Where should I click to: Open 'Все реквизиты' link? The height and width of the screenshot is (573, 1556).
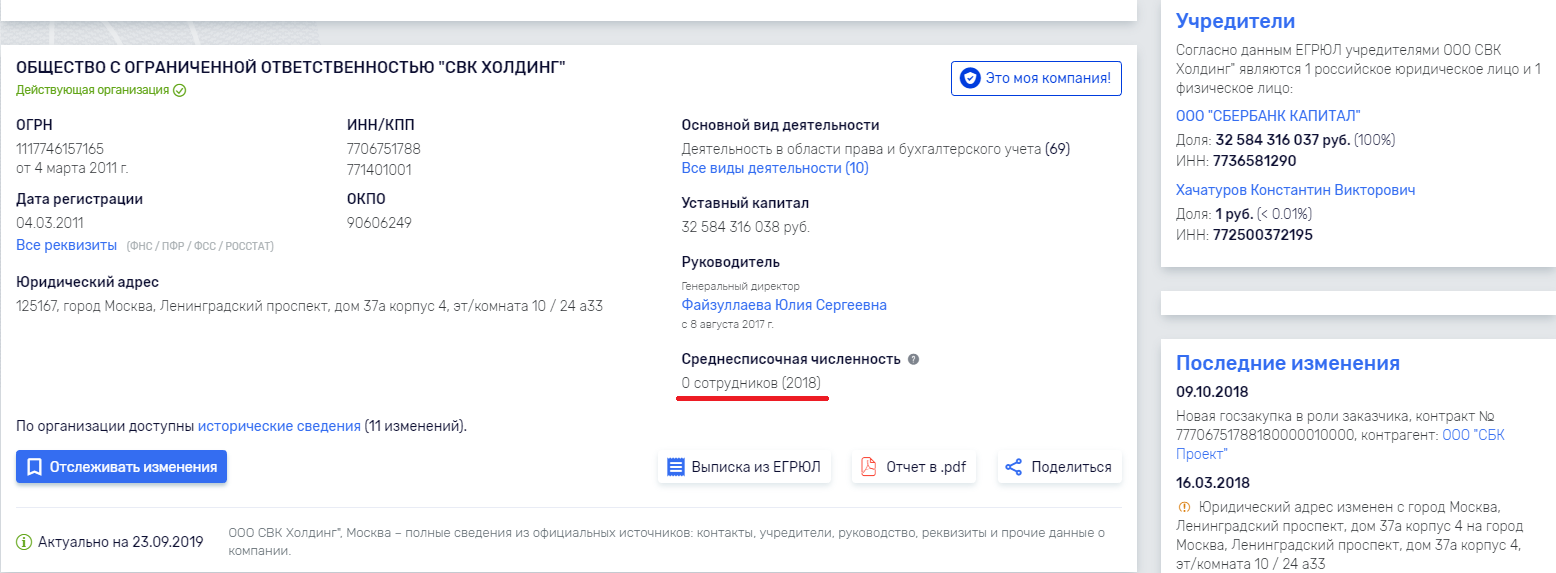[x=67, y=245]
